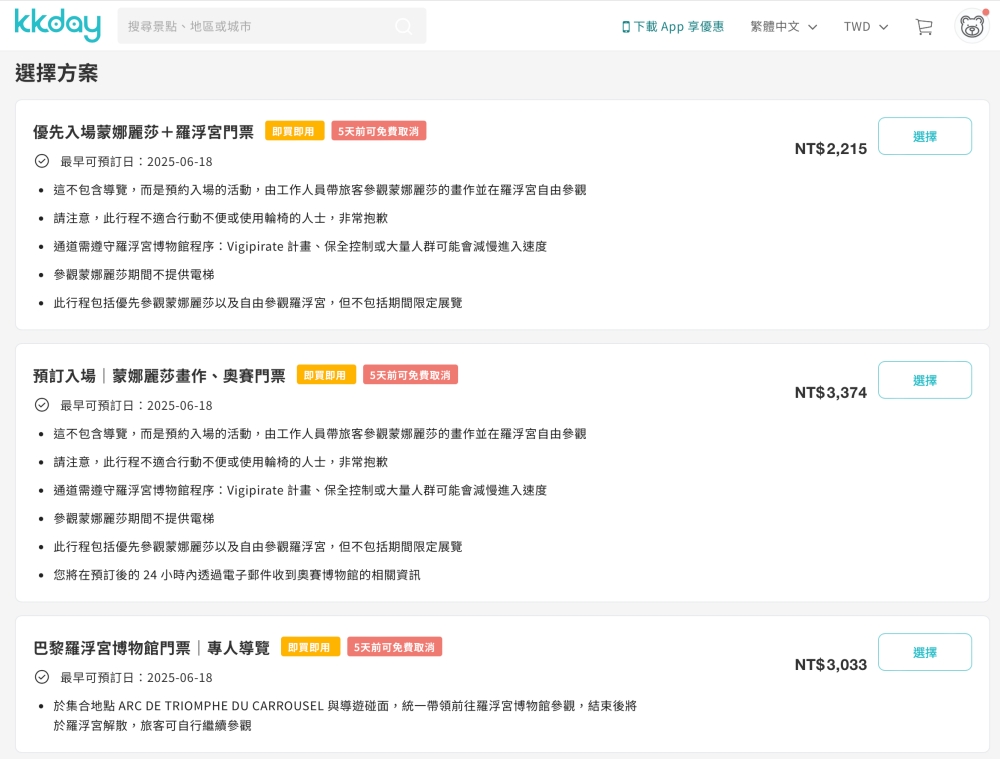Screen dimensions: 1000x759
Task: Click 5天前可免費取消 badge on second plan
Action: 410,375
